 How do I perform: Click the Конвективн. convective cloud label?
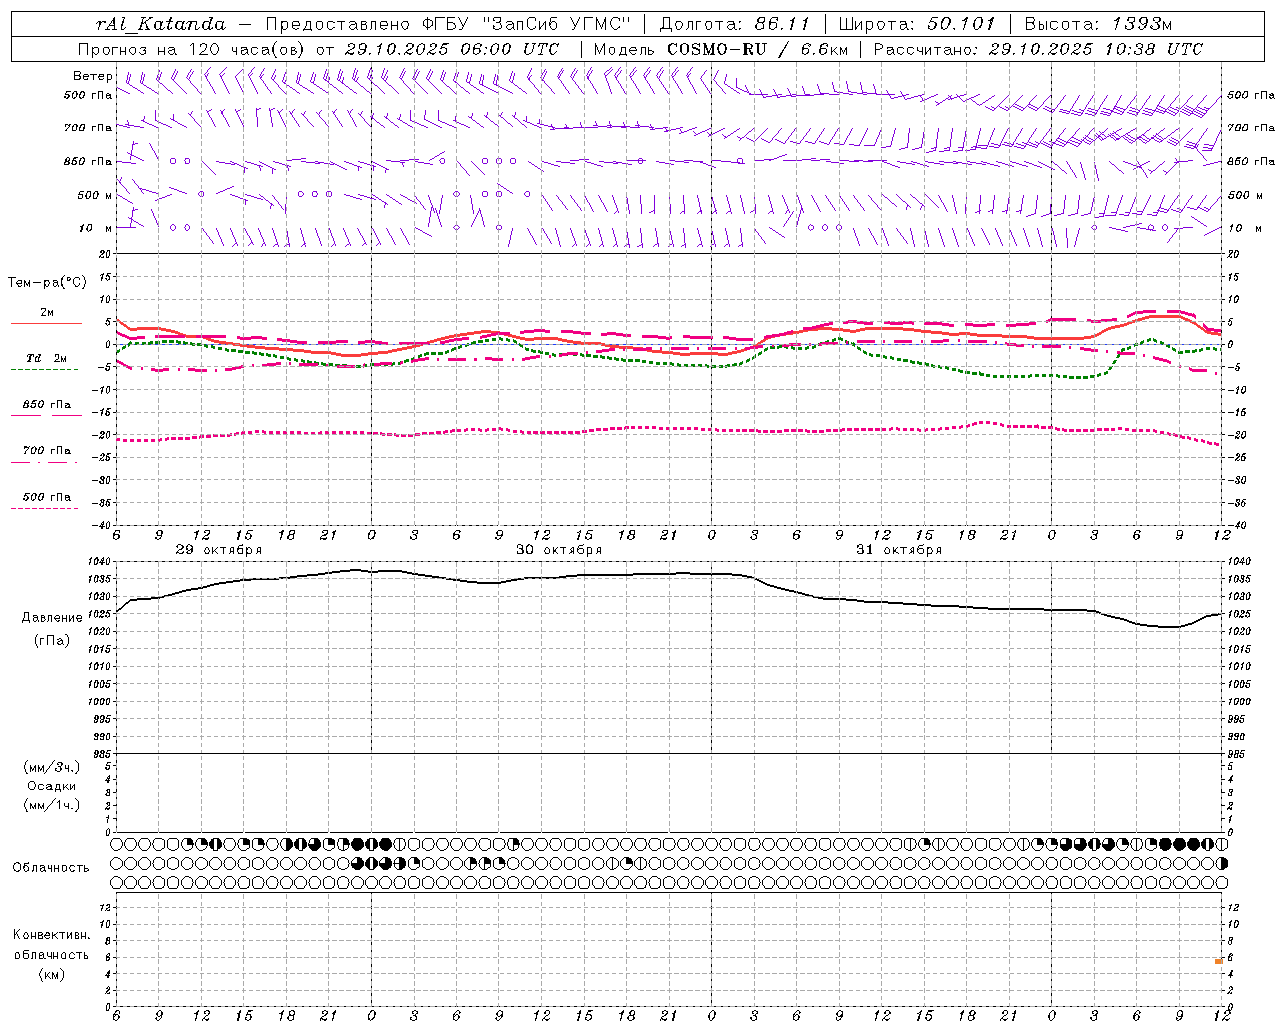[x=52, y=935]
